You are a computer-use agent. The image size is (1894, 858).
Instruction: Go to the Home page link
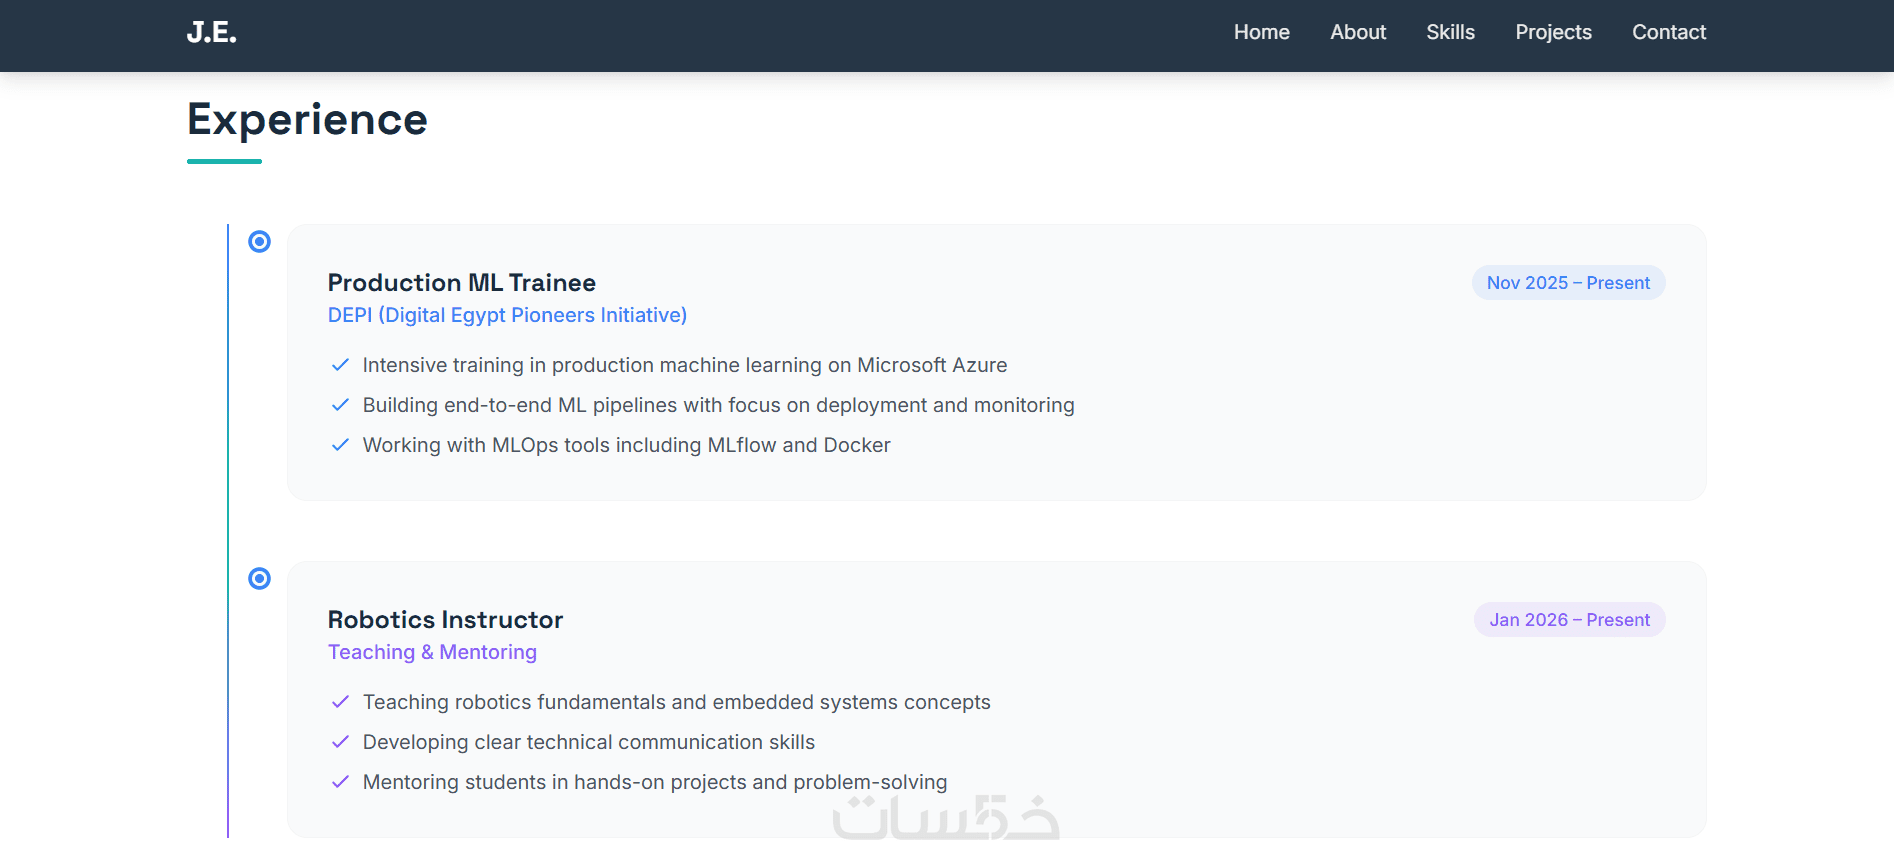click(x=1261, y=32)
